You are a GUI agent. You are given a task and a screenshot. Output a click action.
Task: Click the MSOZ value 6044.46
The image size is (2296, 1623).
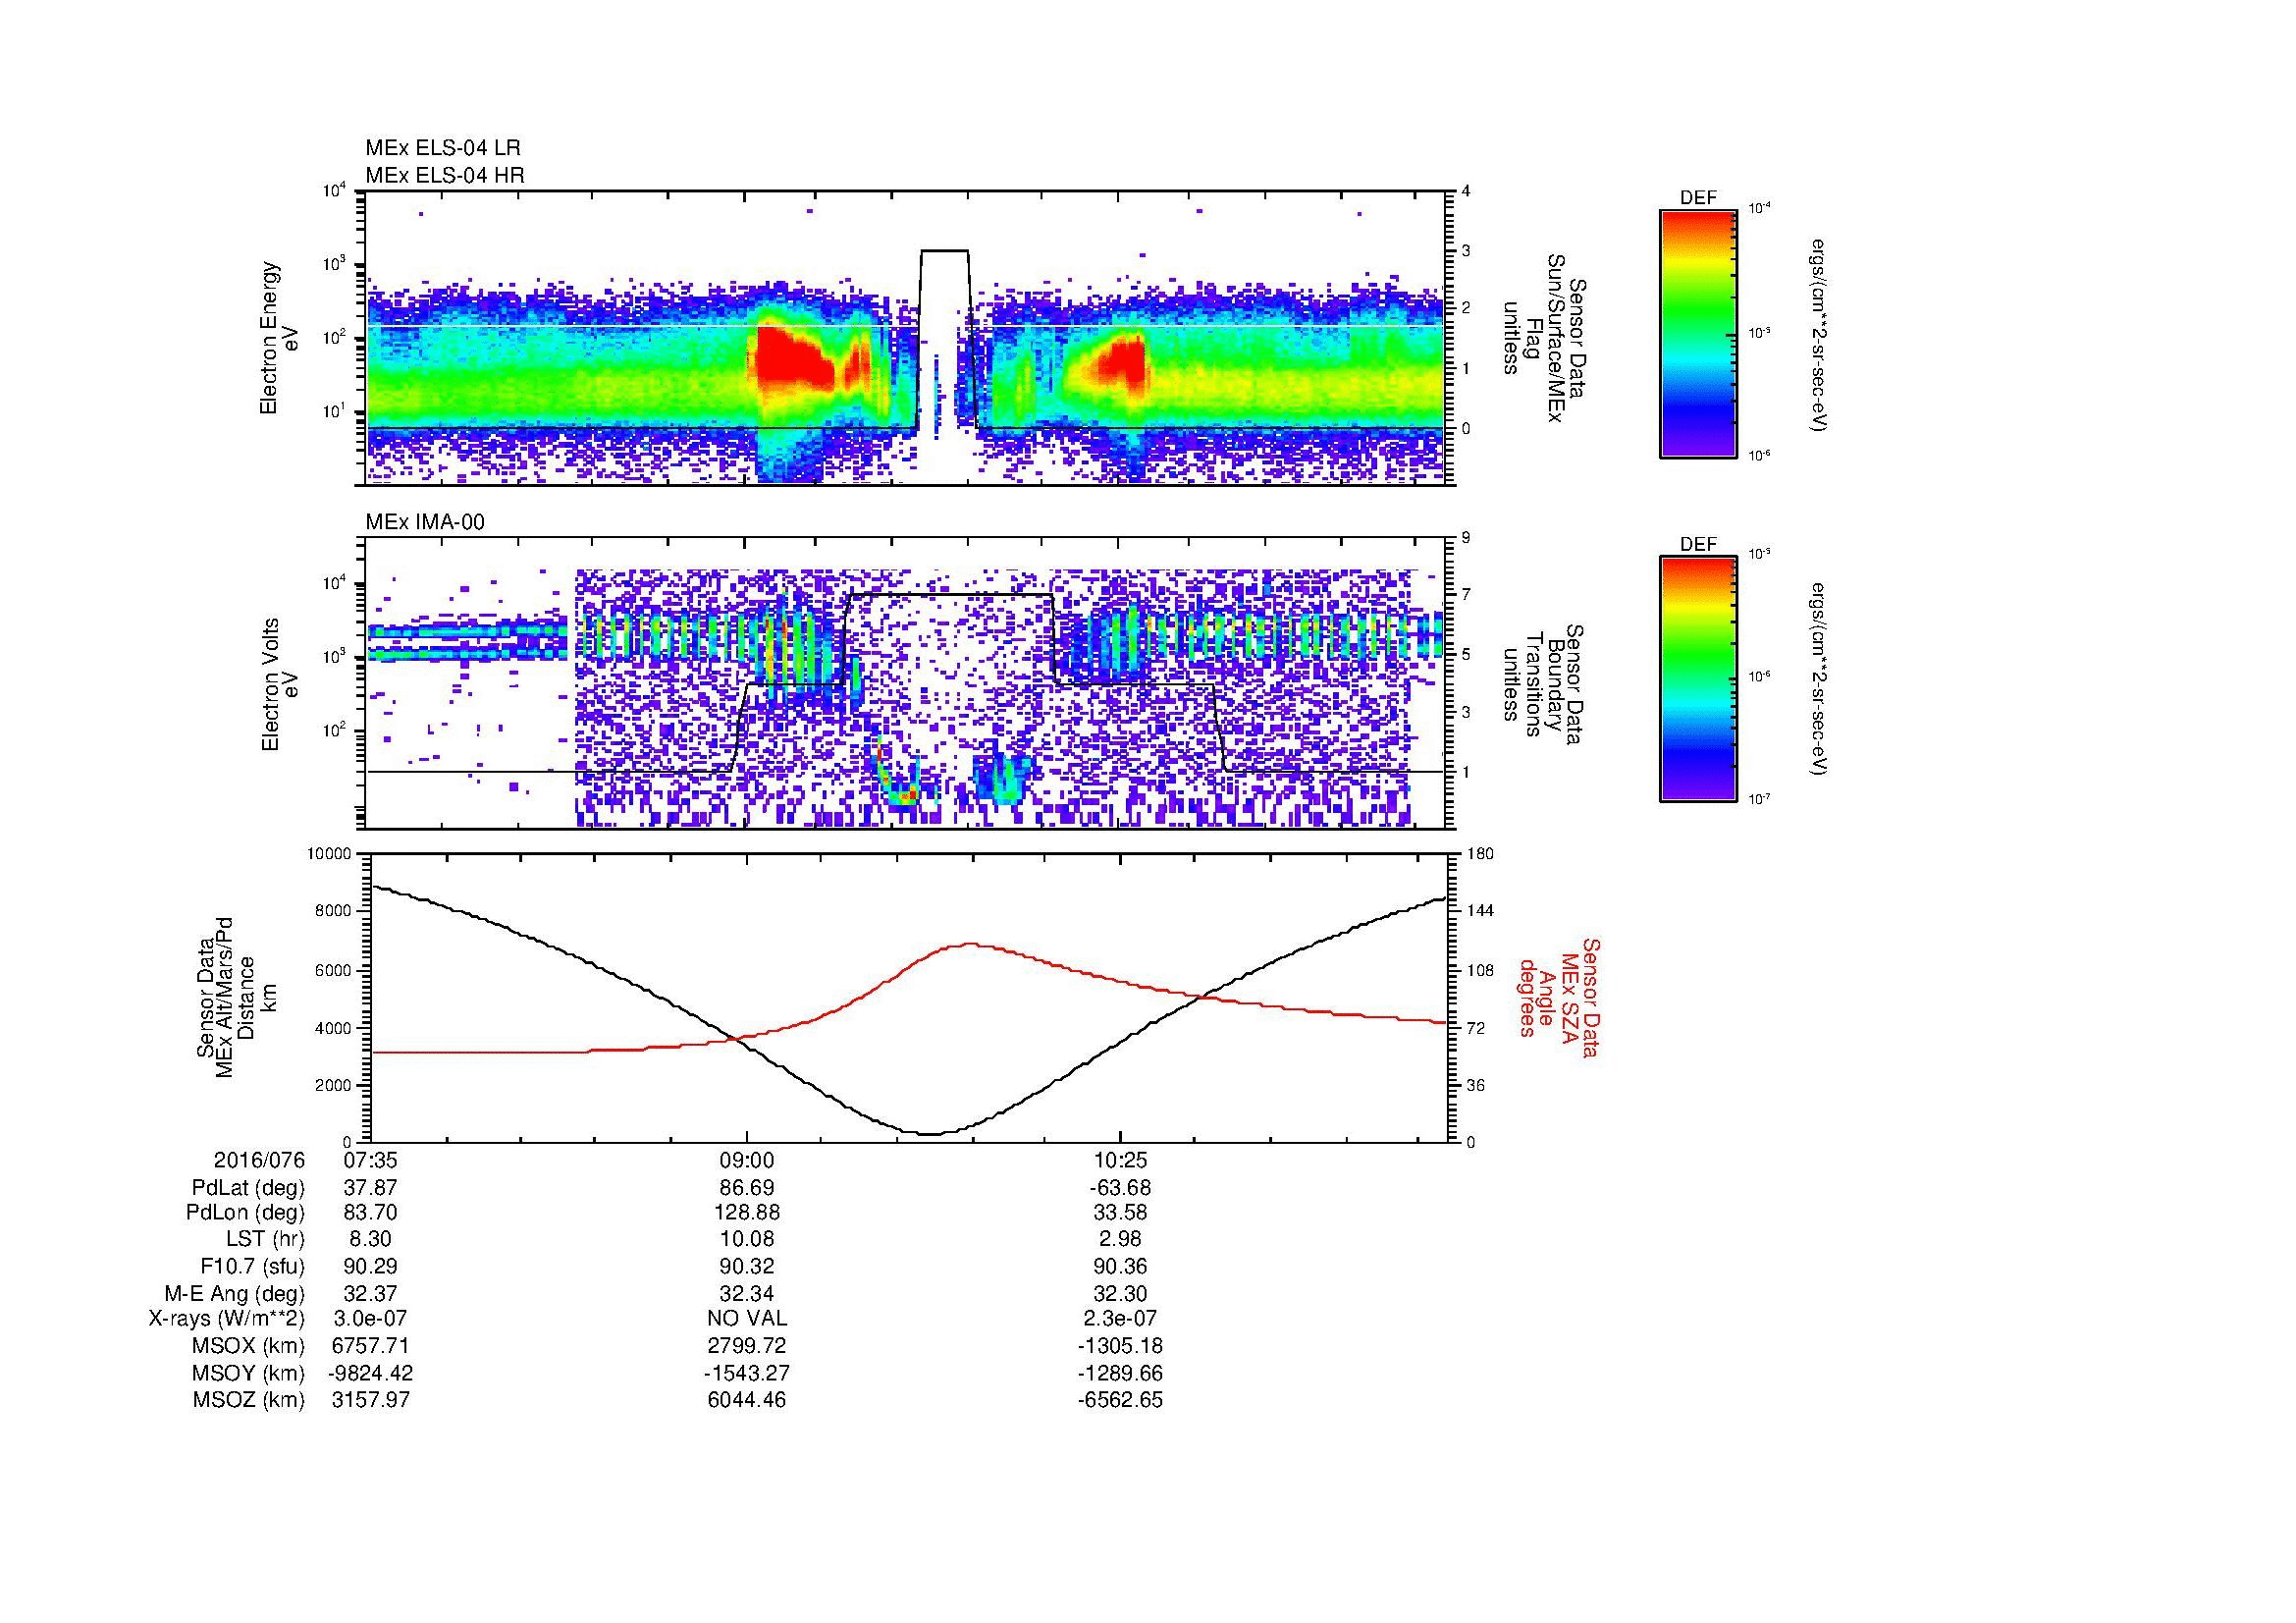click(x=747, y=1400)
